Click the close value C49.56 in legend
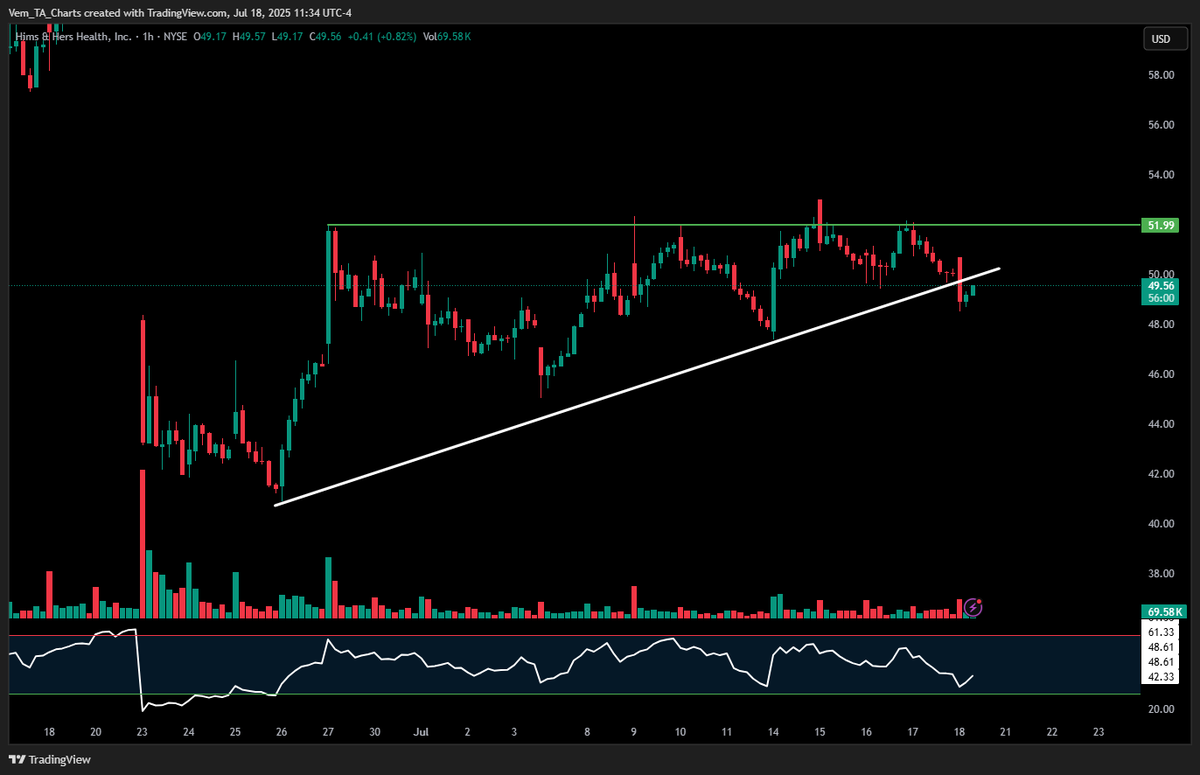This screenshot has height=775, width=1200. pos(327,37)
